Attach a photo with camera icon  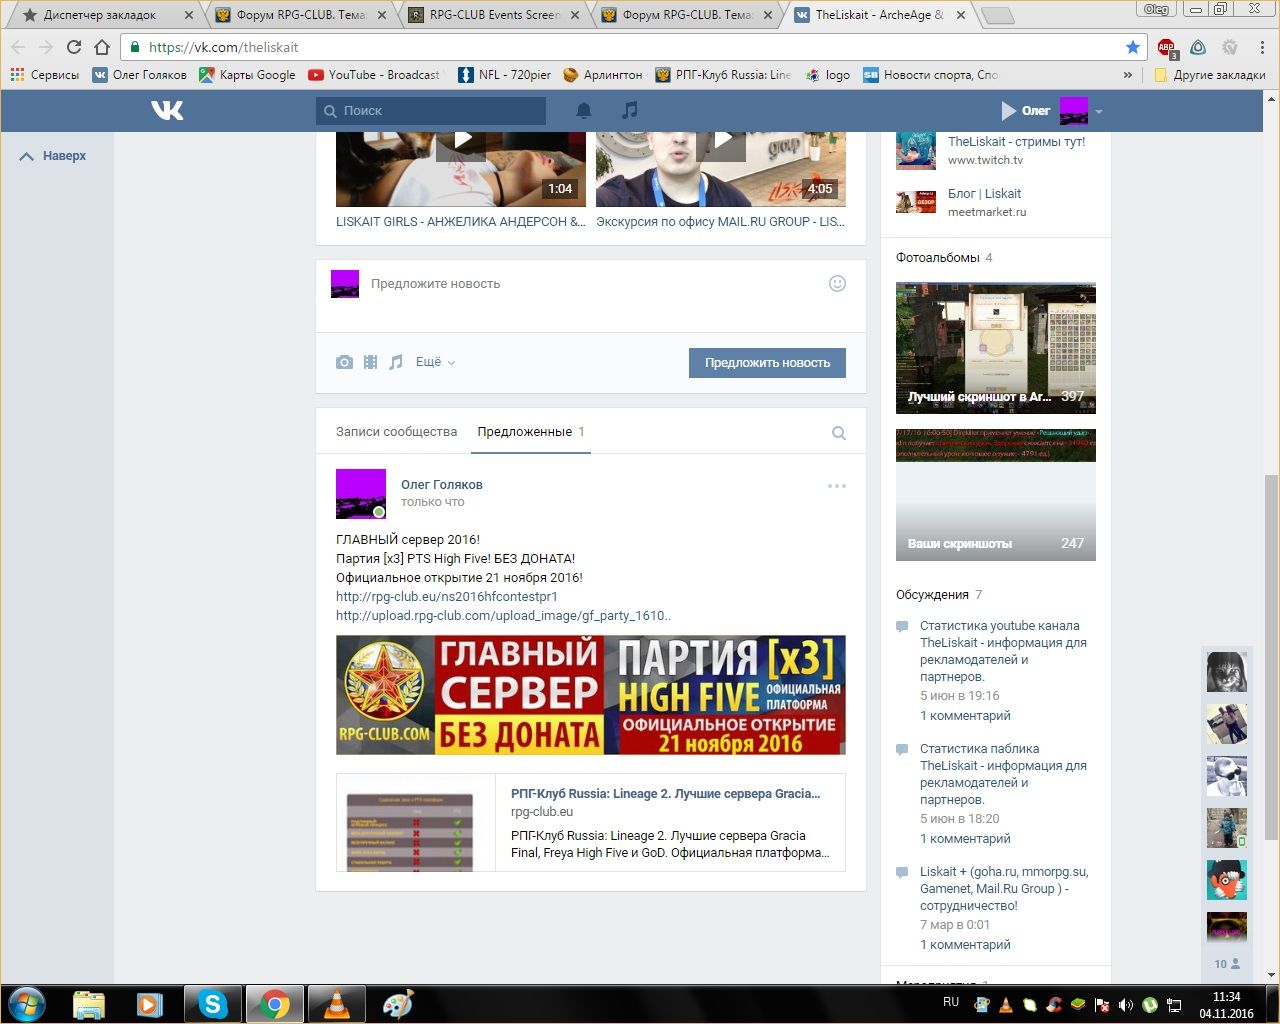coord(344,362)
